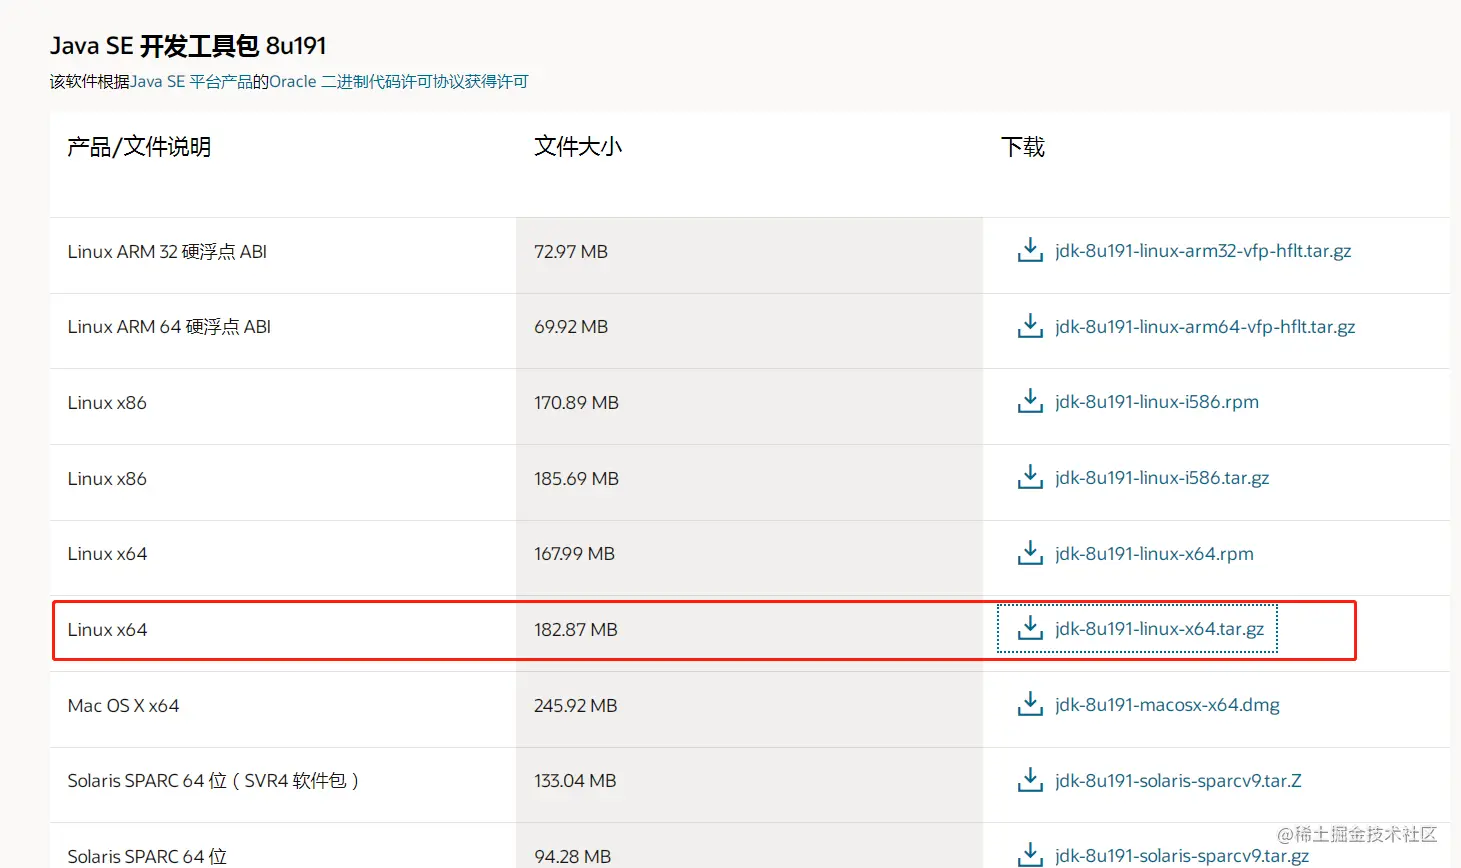
Task: Select Linux x86 cell in 185.69 MB row
Action: 107,479
